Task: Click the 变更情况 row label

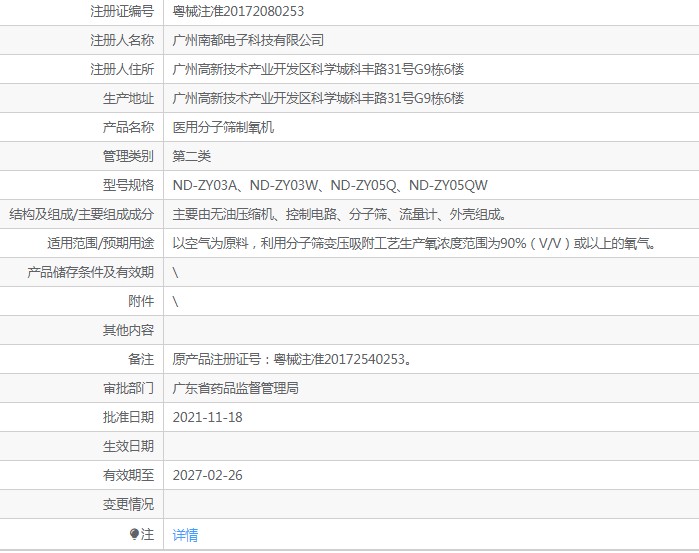Action: click(x=128, y=504)
